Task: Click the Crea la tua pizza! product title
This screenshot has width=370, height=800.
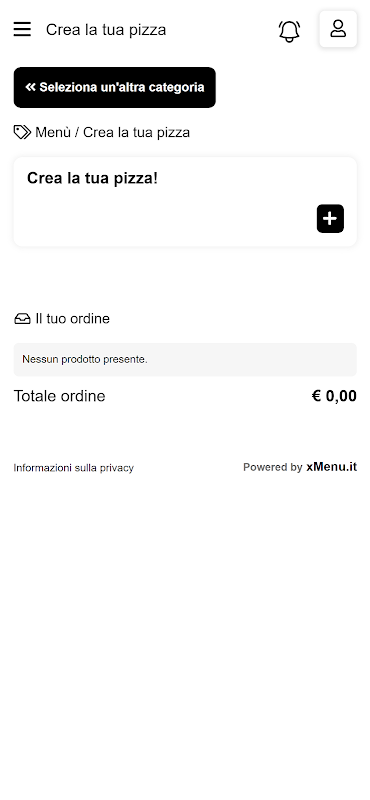Action: [92, 178]
